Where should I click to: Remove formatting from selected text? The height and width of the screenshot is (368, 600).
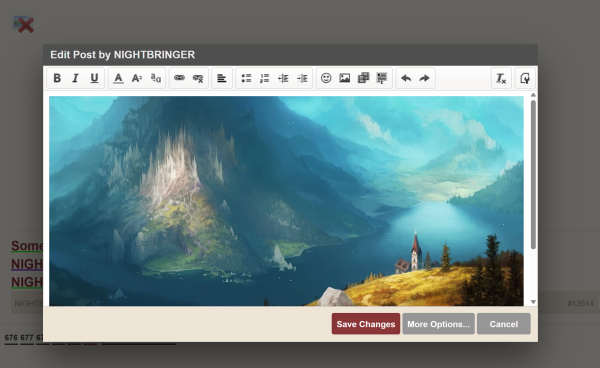501,78
